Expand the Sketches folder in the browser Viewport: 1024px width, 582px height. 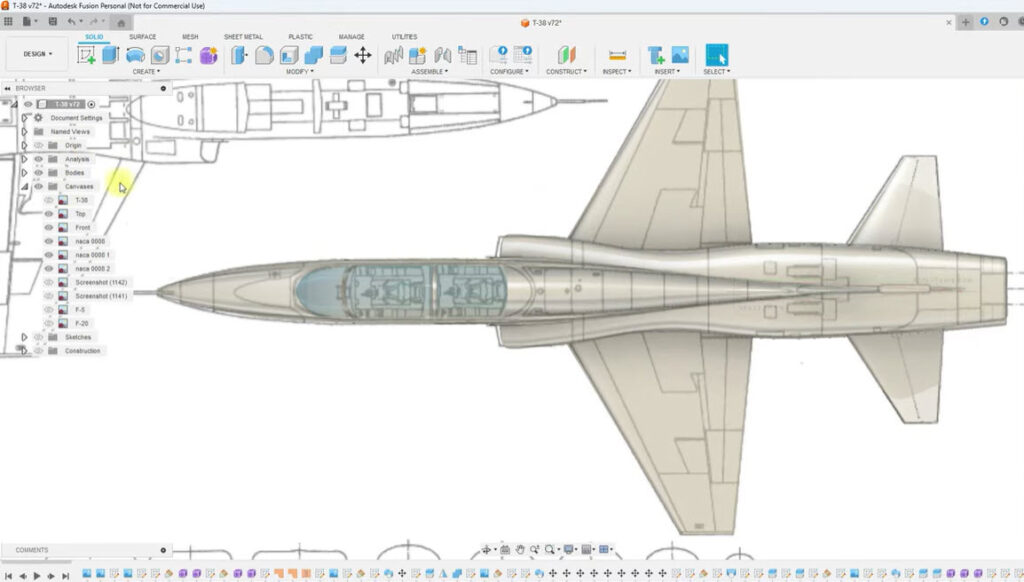coord(25,337)
